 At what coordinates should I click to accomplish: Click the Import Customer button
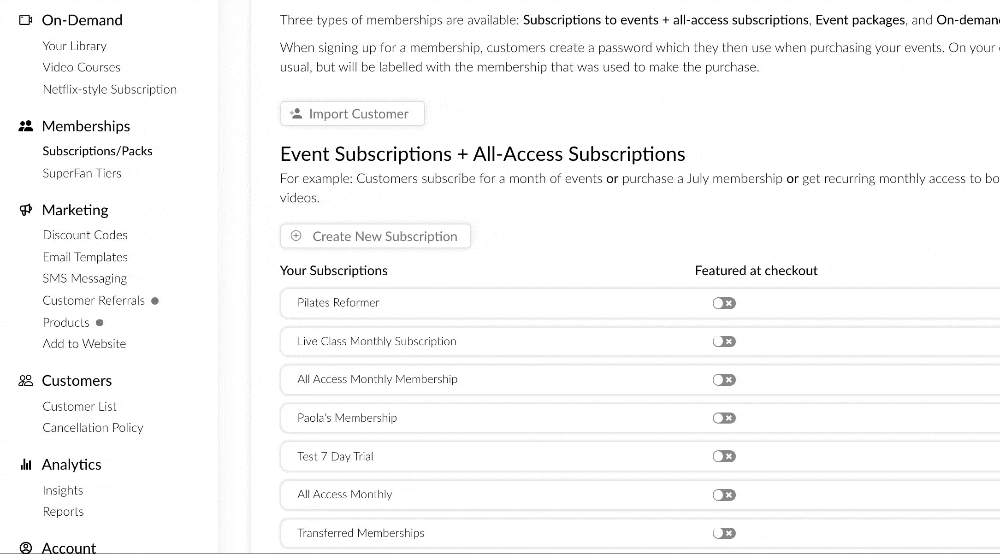[x=352, y=113]
